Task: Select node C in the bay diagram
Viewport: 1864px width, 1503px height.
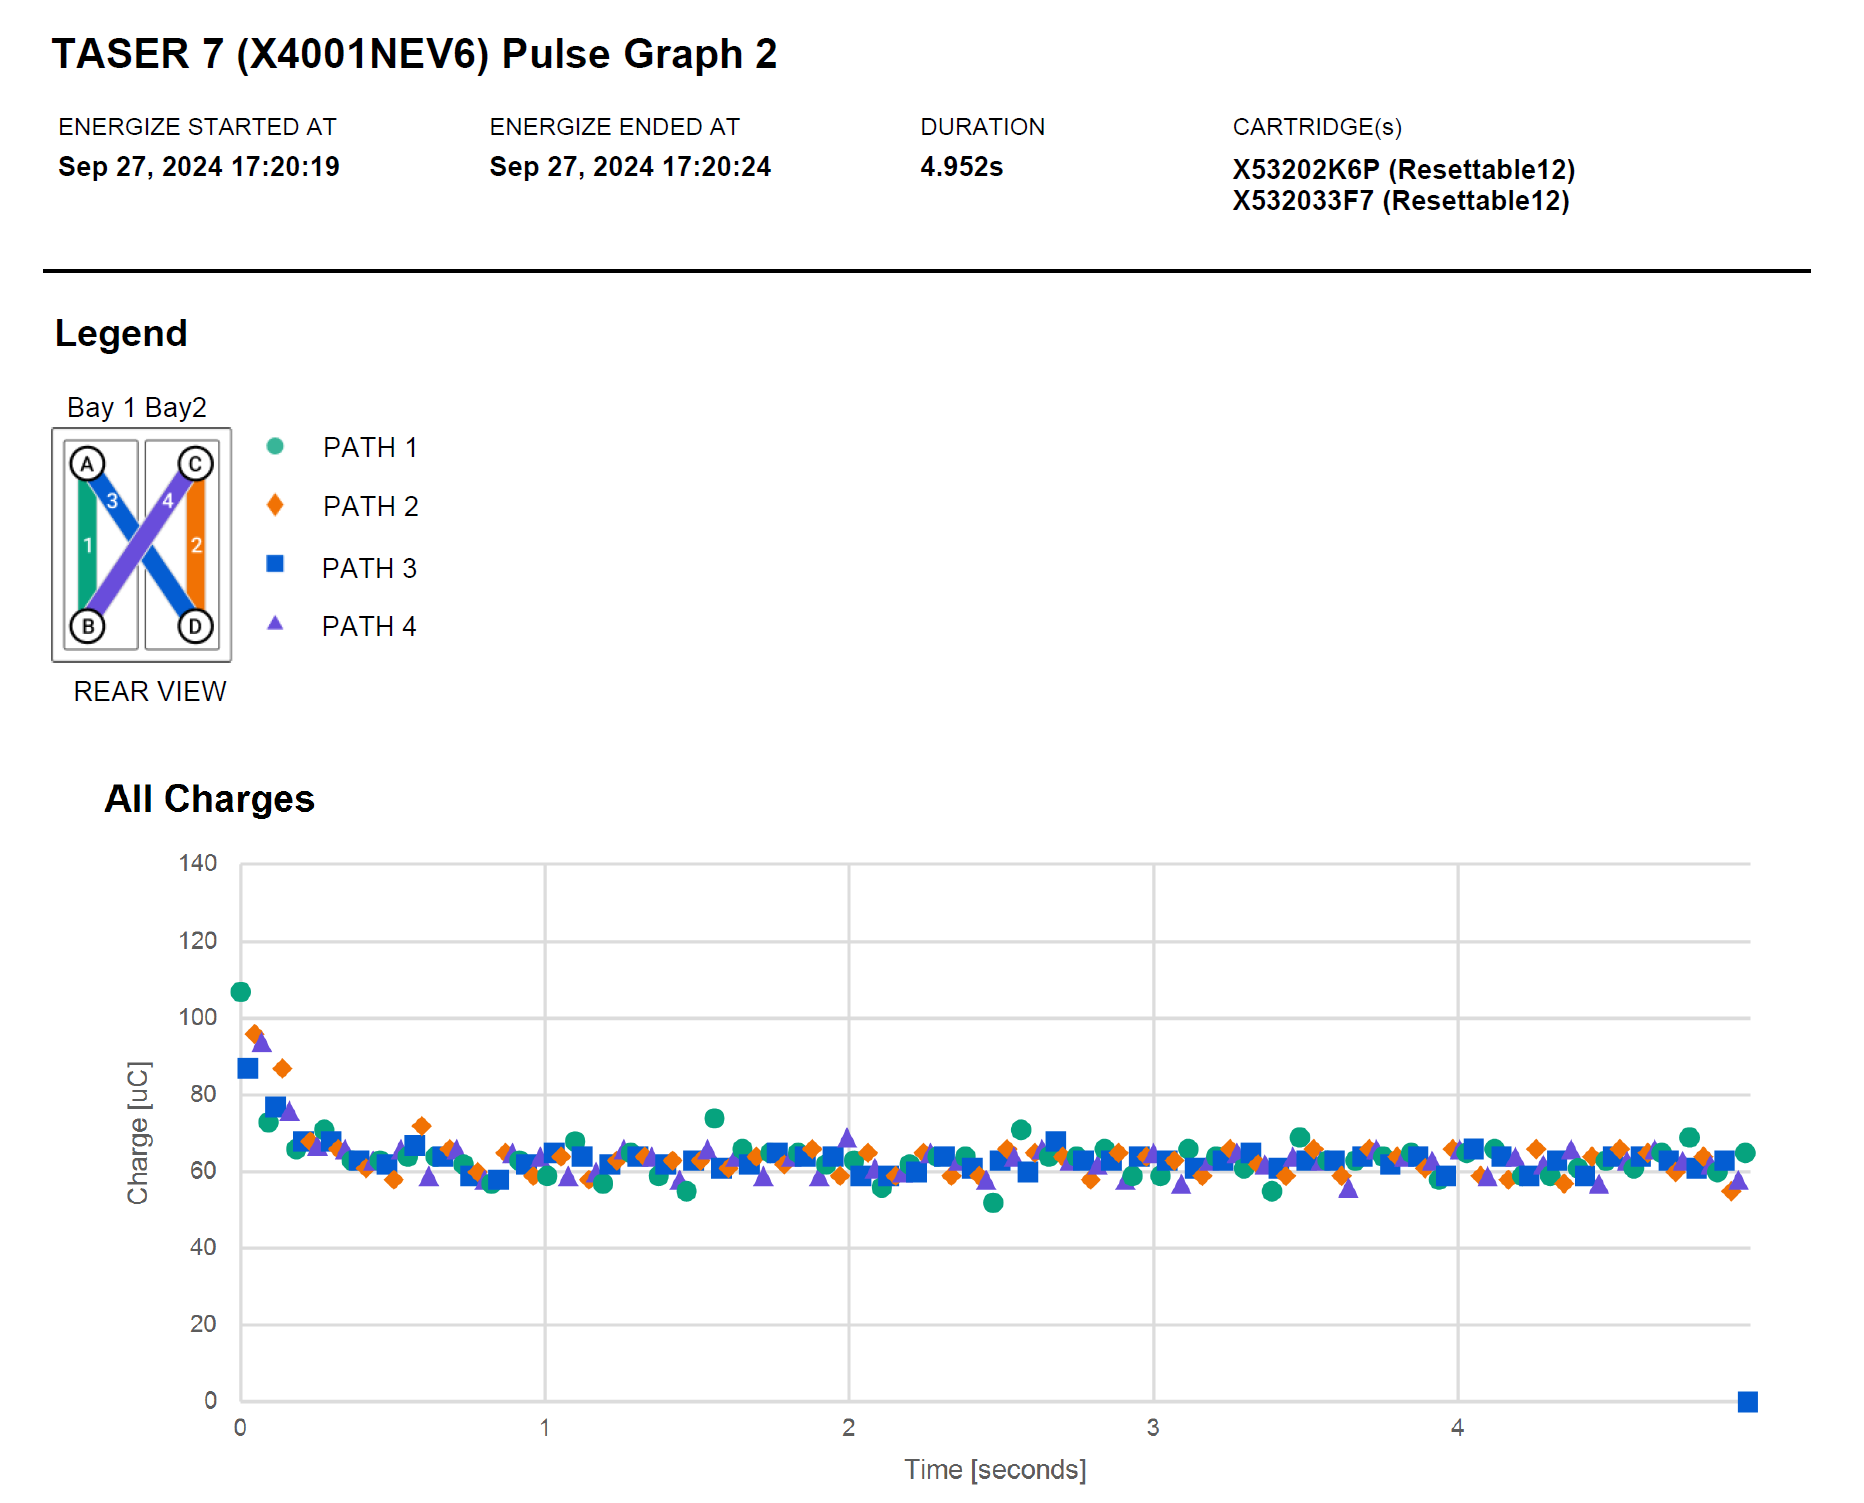Action: [x=195, y=464]
